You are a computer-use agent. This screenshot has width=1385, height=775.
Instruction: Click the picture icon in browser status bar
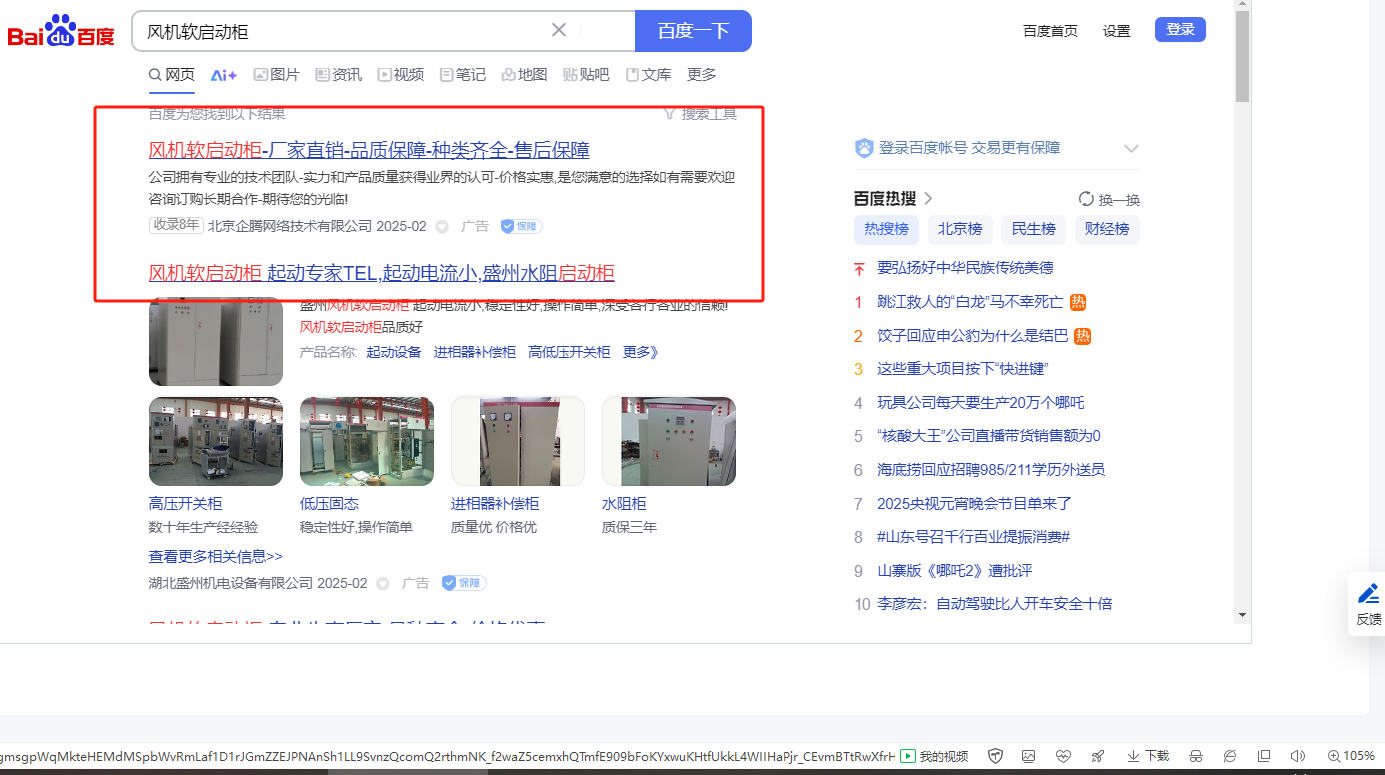1029,756
